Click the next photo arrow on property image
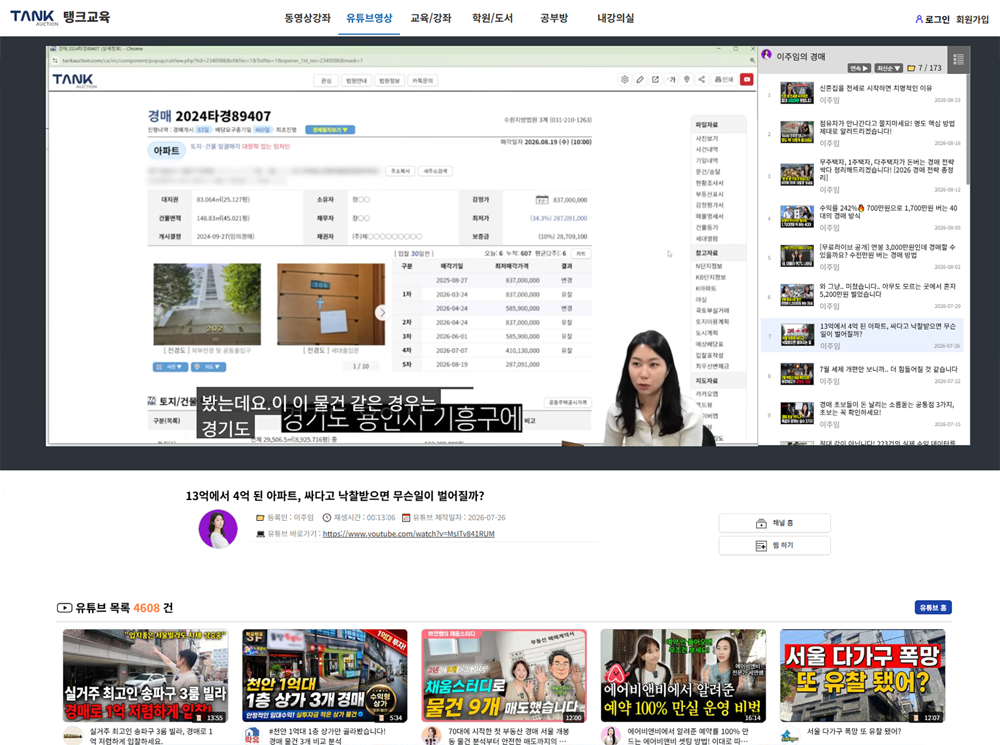Screen dimensions: 1000x745 pos(381,312)
